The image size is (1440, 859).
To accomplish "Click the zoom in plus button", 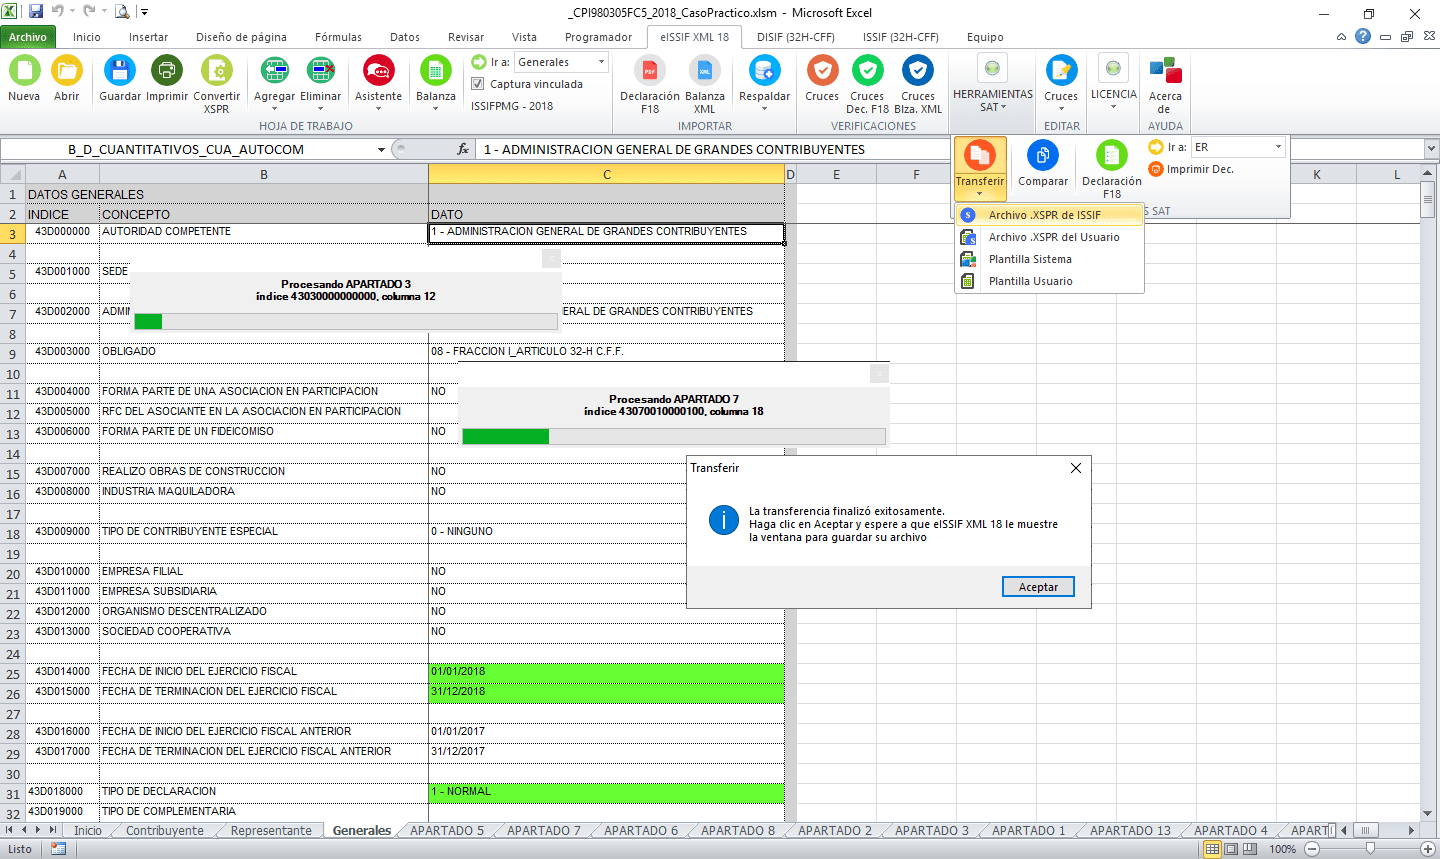I will pos(1427,849).
